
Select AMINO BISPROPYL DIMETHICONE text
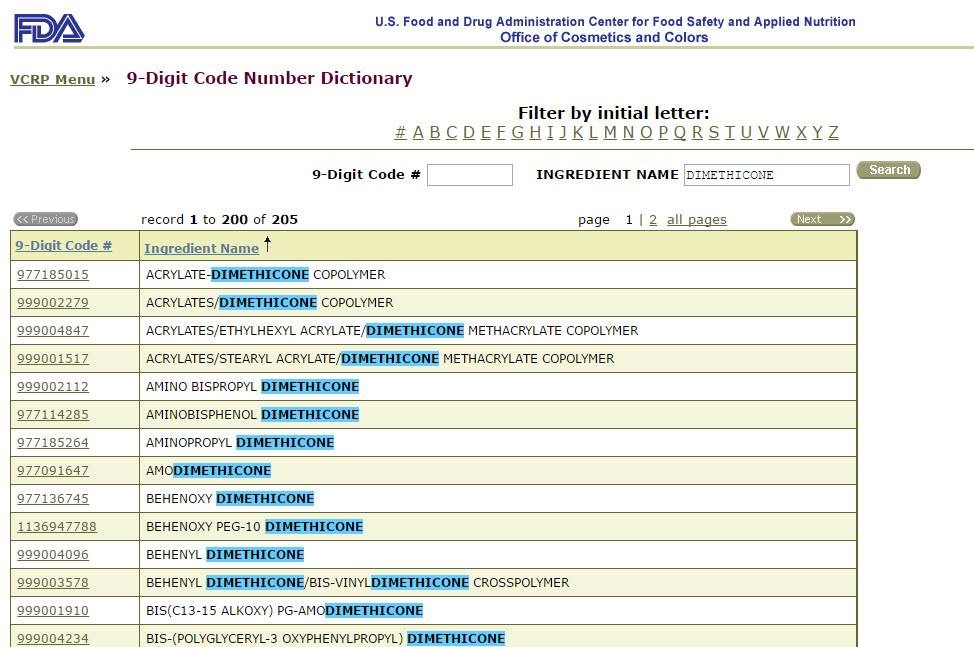point(252,386)
